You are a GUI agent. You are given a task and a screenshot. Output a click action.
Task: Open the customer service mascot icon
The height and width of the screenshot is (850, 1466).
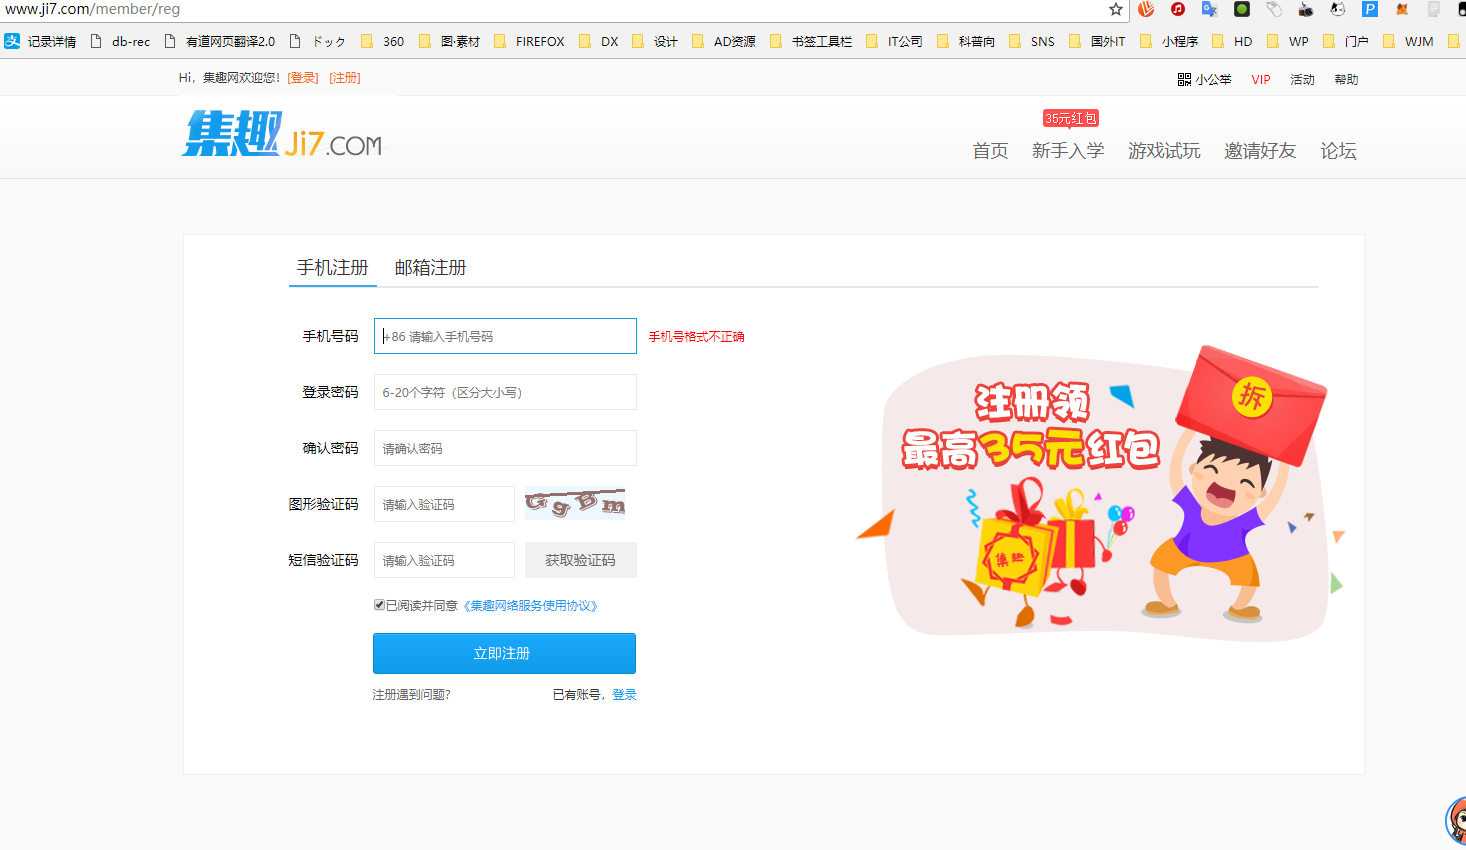[x=1456, y=820]
